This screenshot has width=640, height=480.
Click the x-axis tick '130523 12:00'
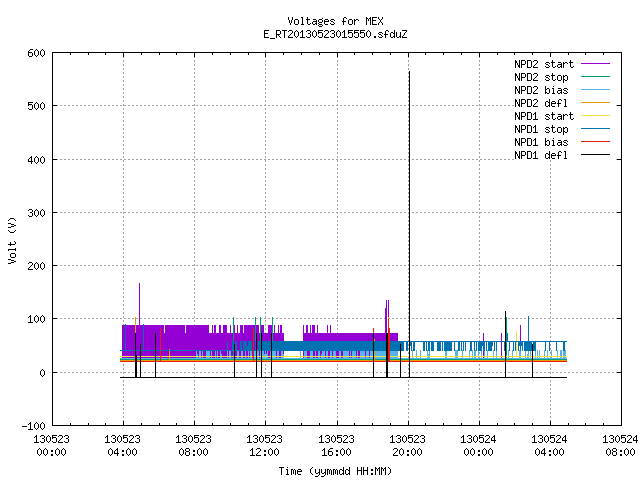click(x=264, y=446)
